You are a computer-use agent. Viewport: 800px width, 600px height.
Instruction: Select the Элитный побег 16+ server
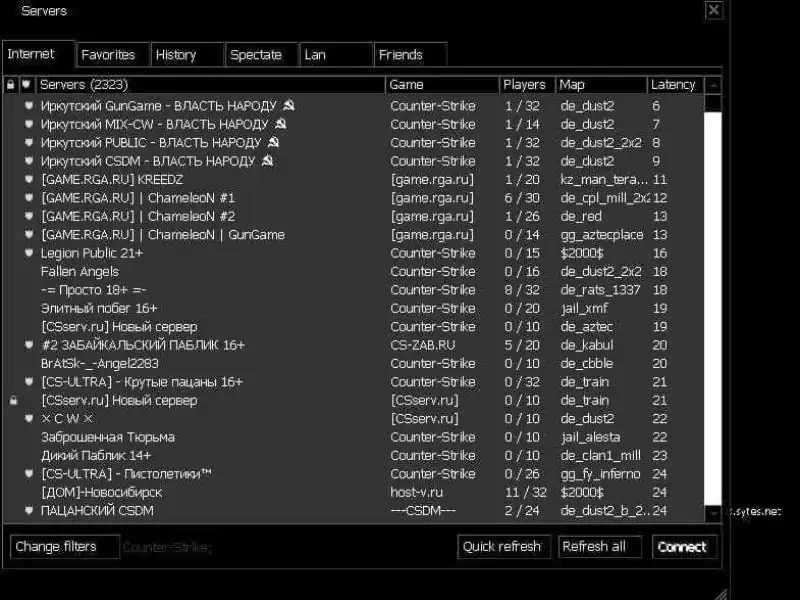[x=353, y=308]
